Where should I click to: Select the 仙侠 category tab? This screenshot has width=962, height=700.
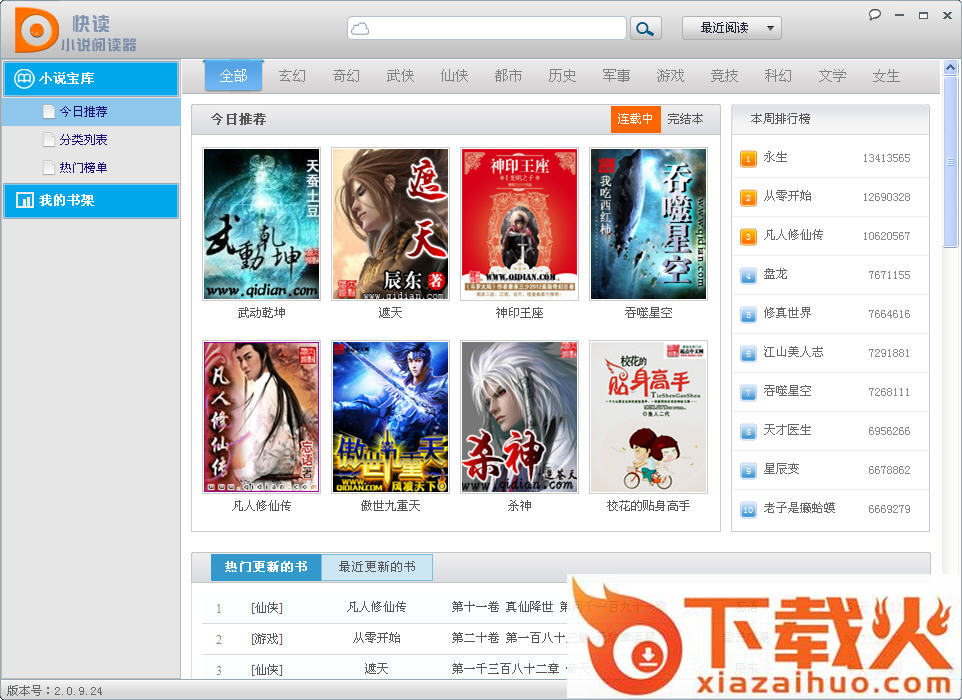click(x=454, y=76)
